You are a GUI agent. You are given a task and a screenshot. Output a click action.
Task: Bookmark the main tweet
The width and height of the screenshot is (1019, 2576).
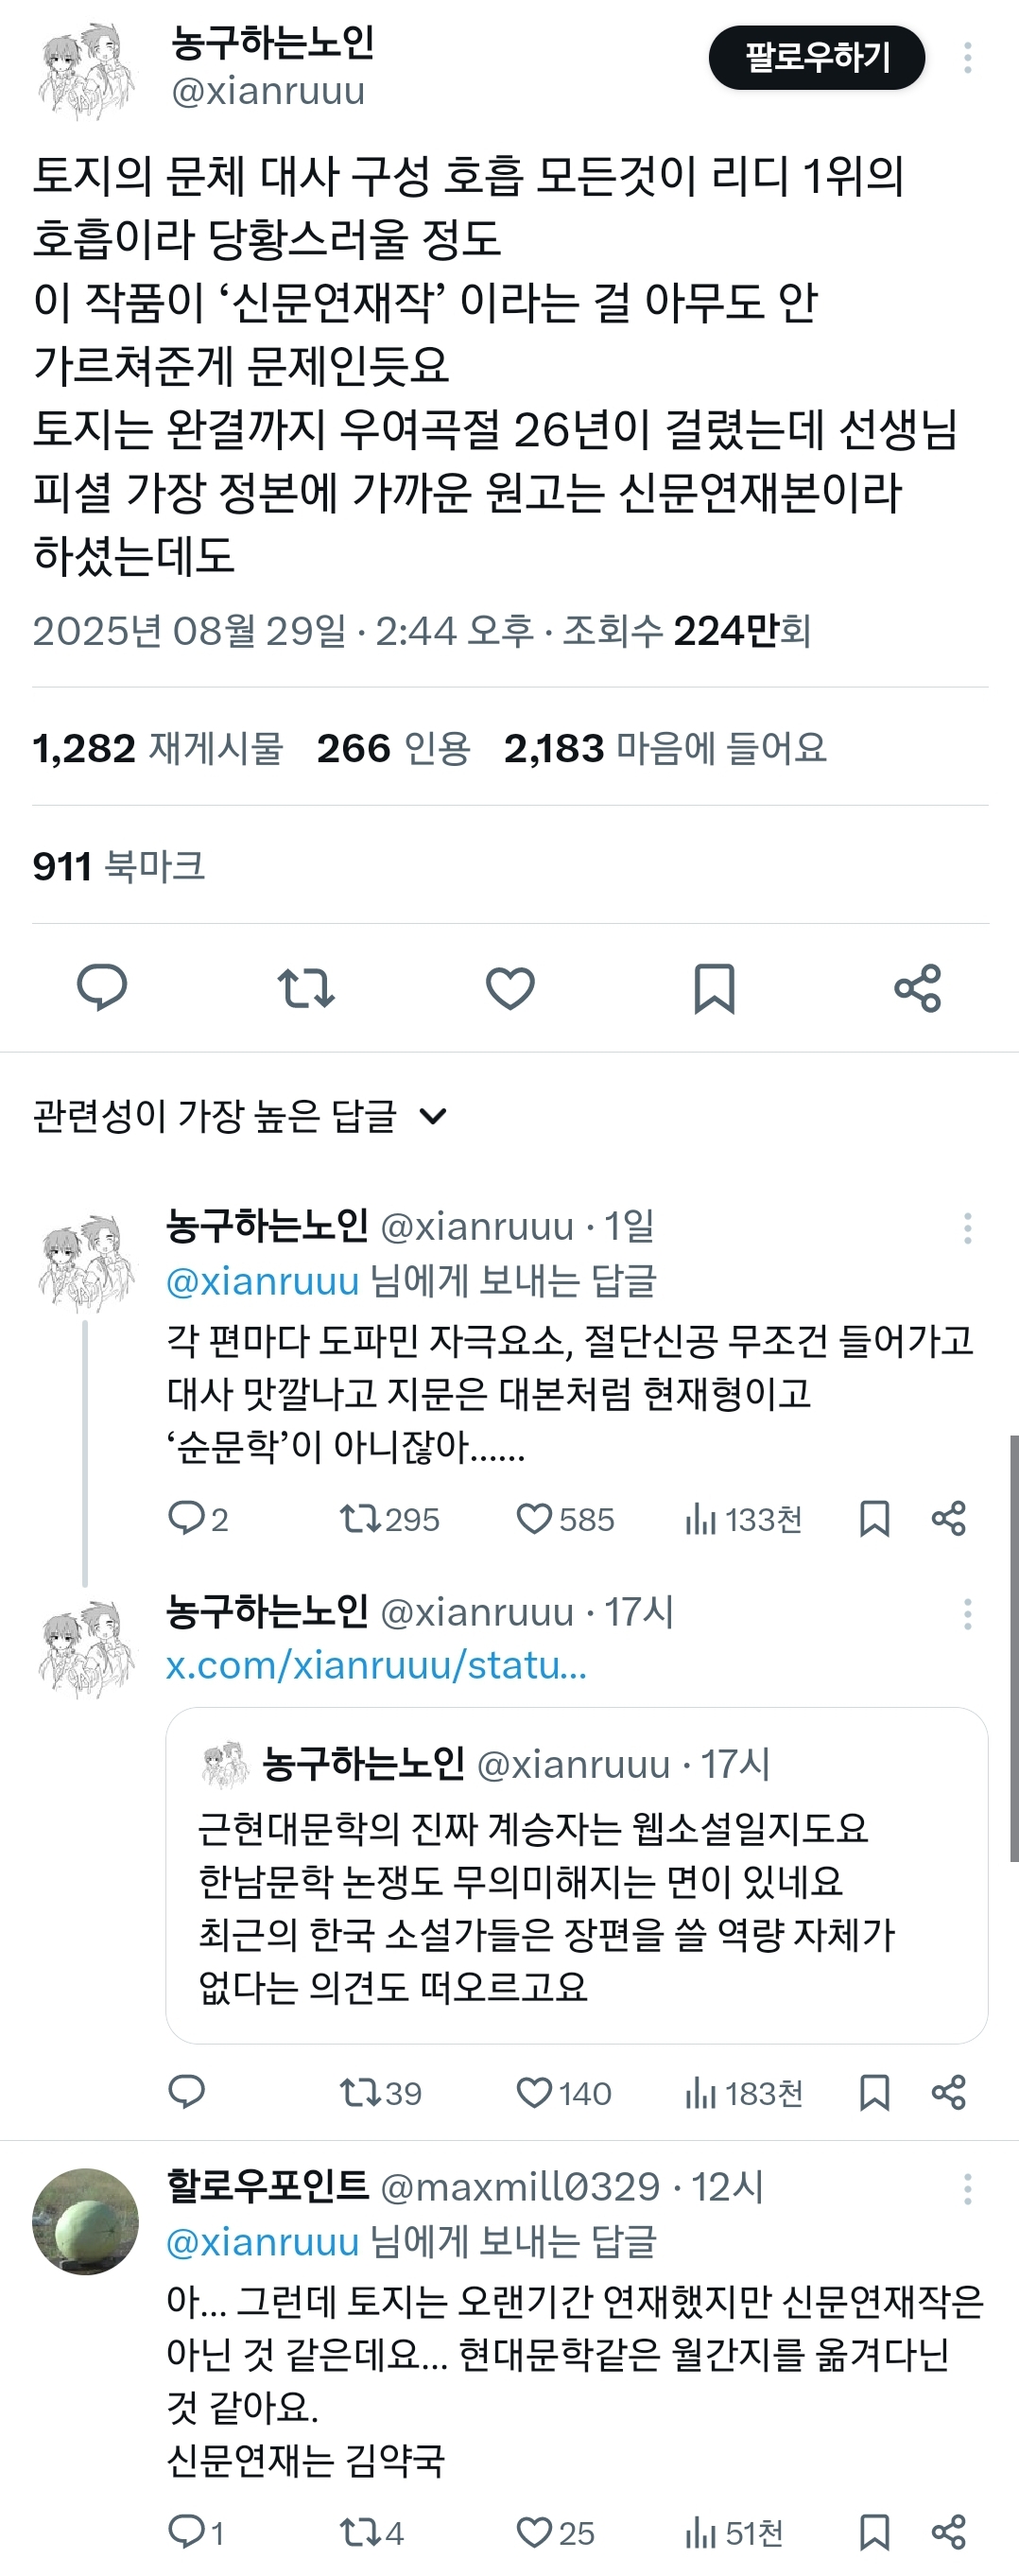coord(713,990)
